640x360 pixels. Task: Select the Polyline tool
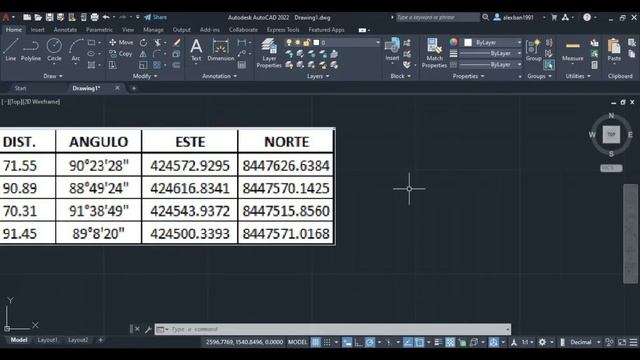(31, 50)
